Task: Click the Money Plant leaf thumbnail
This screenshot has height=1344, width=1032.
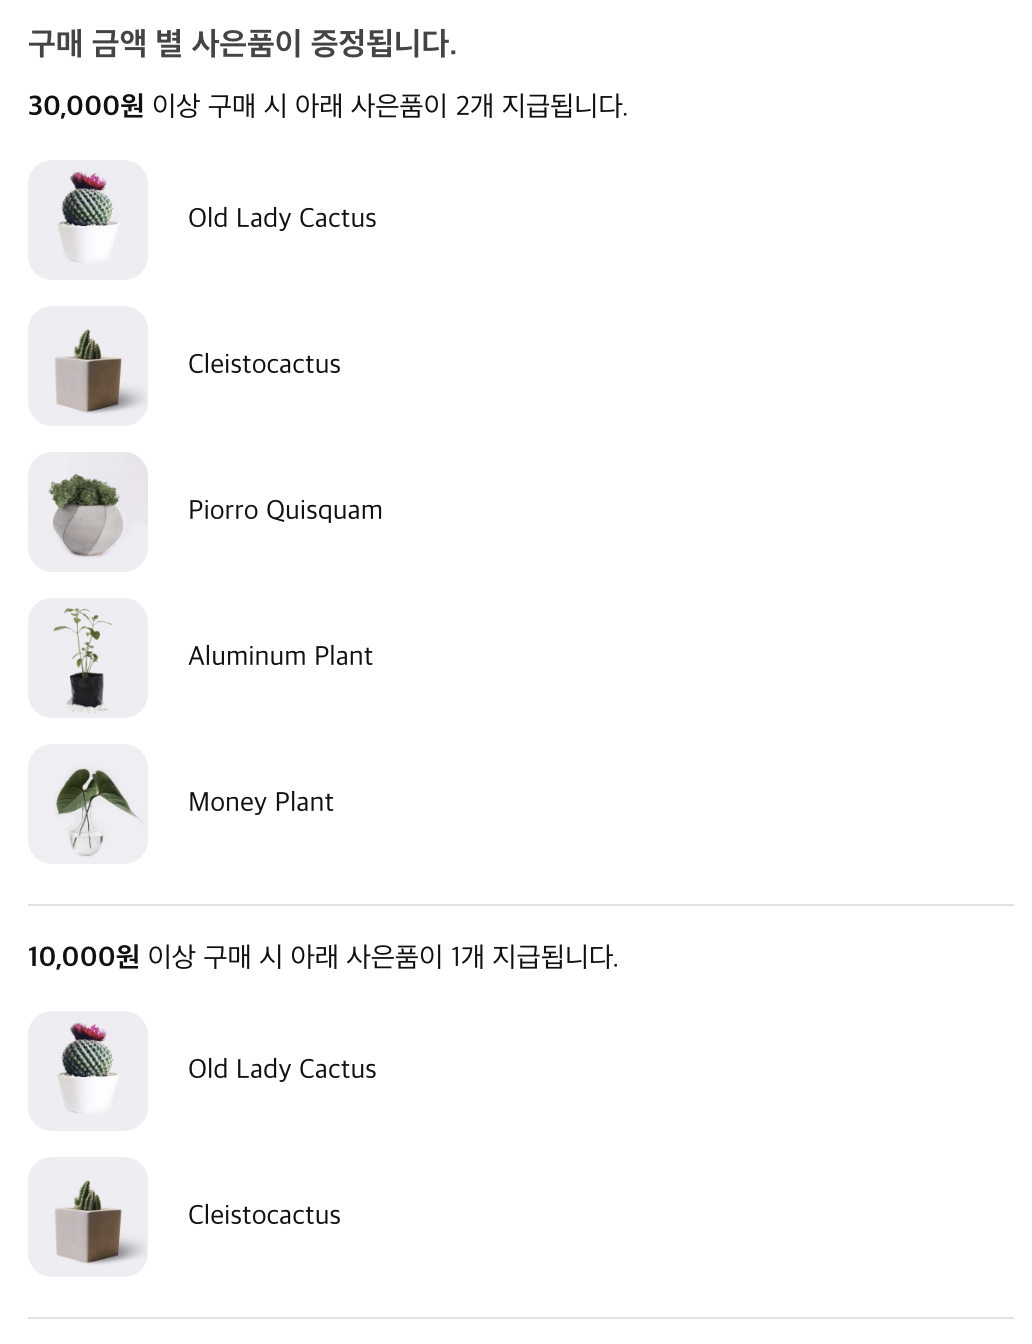Action: tap(88, 804)
